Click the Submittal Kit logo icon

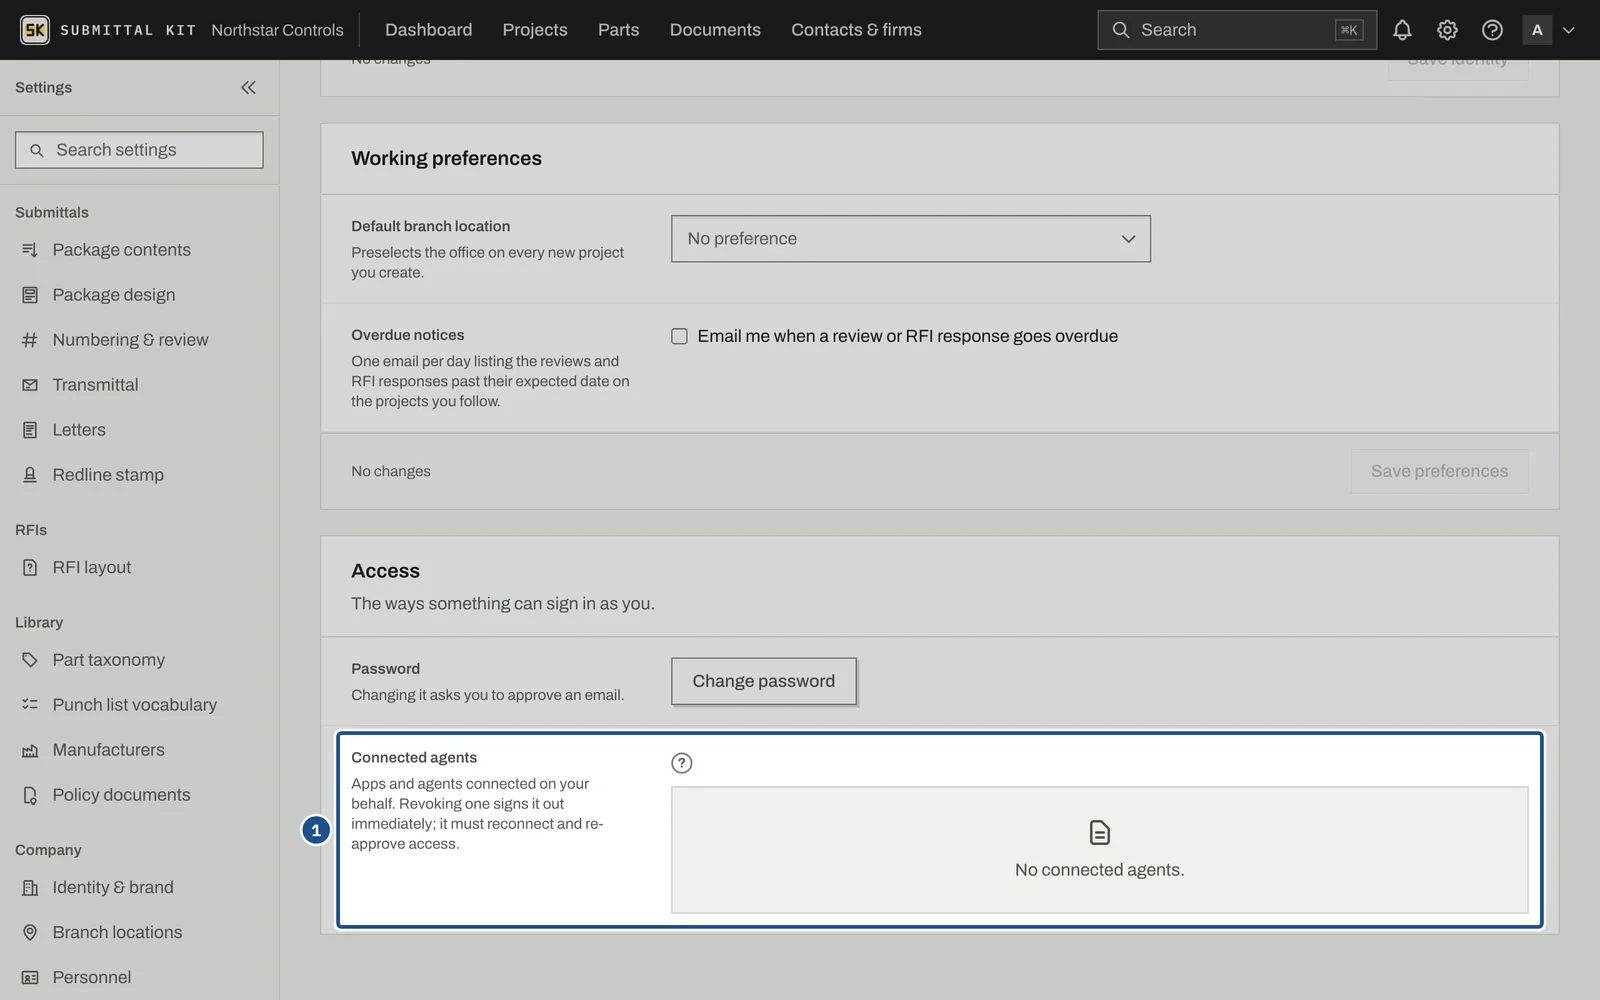click(x=35, y=30)
